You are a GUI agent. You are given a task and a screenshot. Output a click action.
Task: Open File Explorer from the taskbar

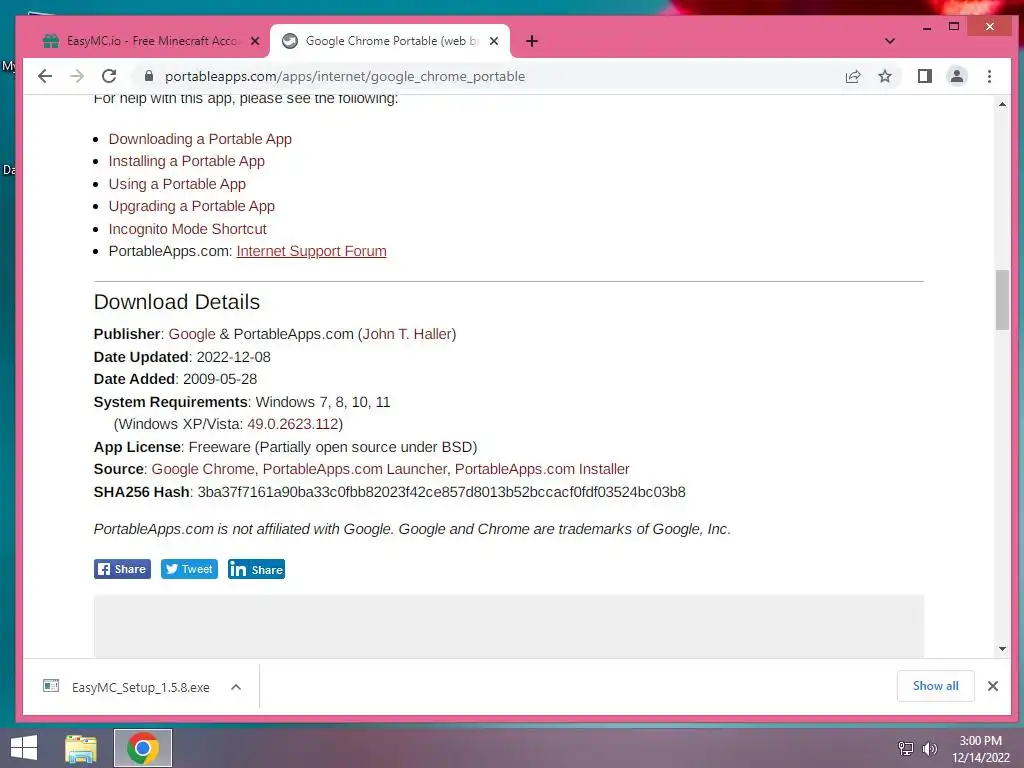[81, 748]
